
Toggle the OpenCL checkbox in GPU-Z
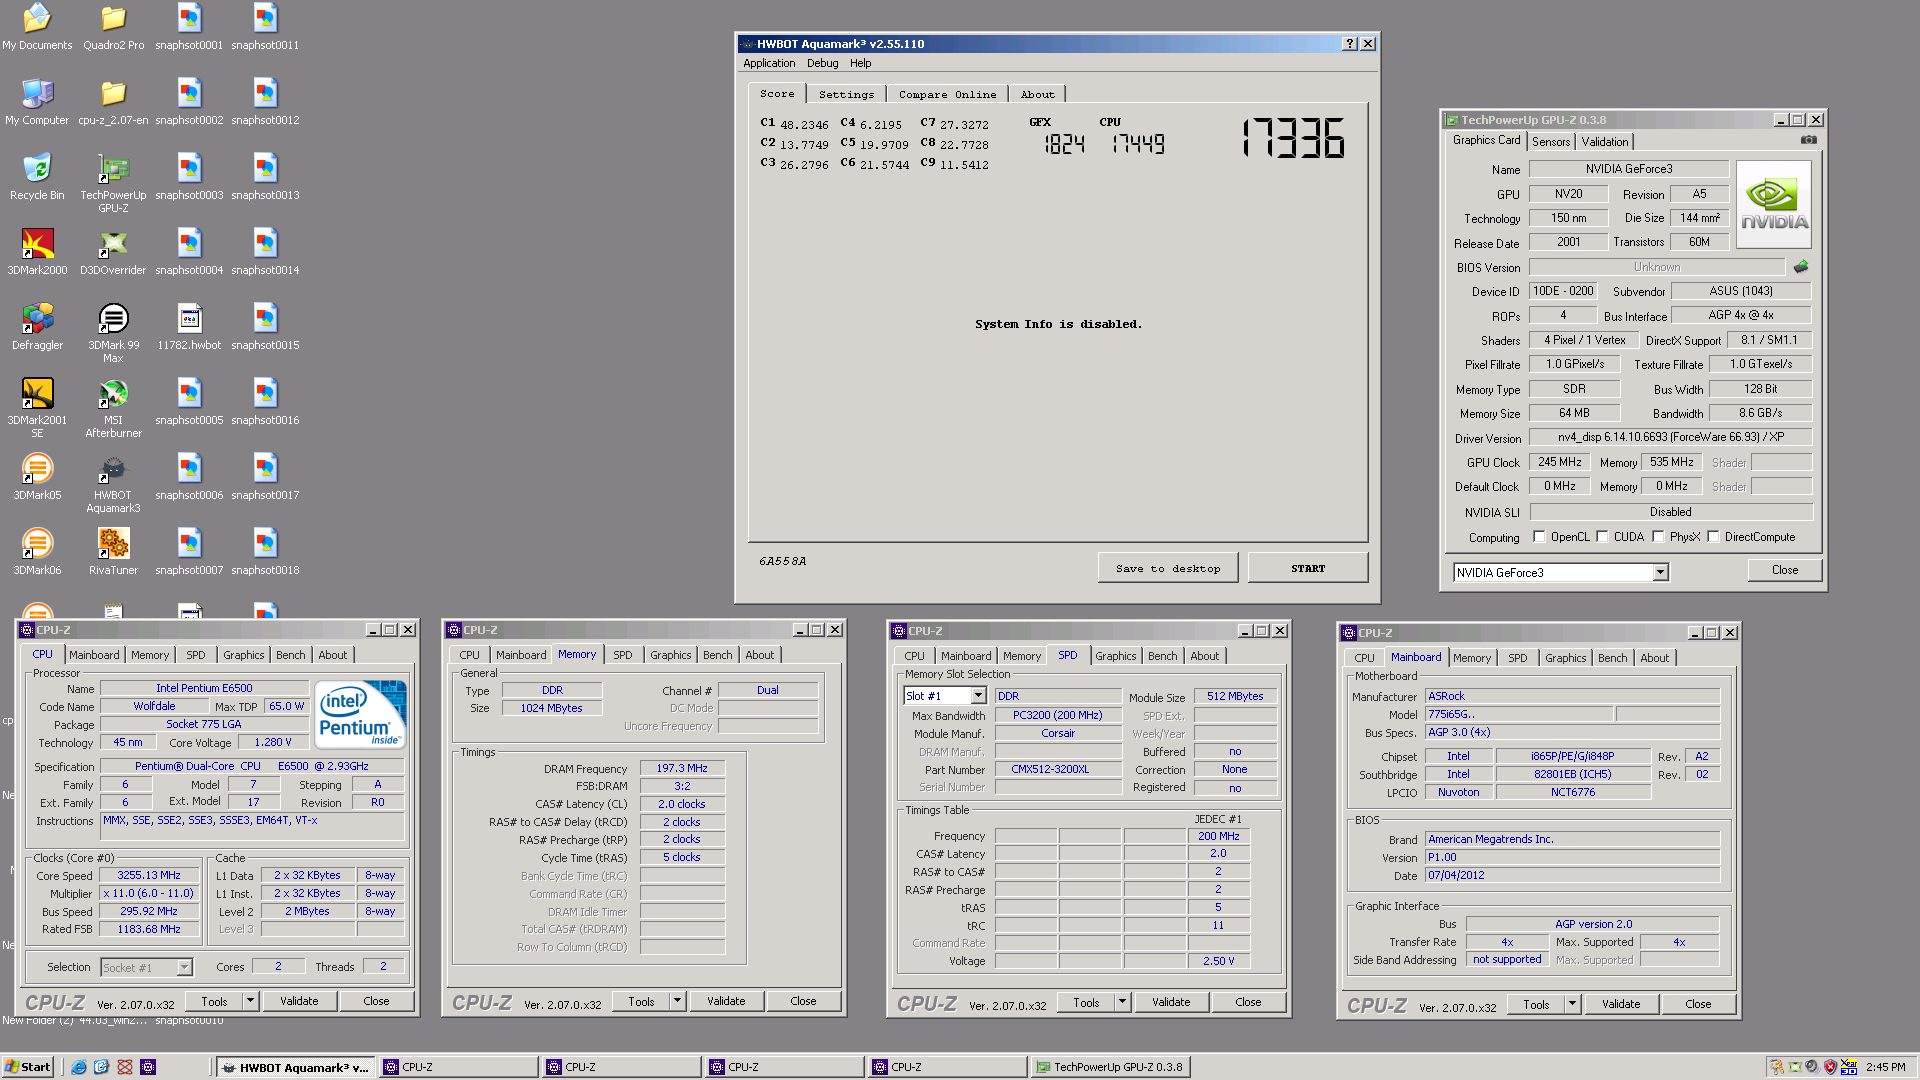(x=1539, y=537)
